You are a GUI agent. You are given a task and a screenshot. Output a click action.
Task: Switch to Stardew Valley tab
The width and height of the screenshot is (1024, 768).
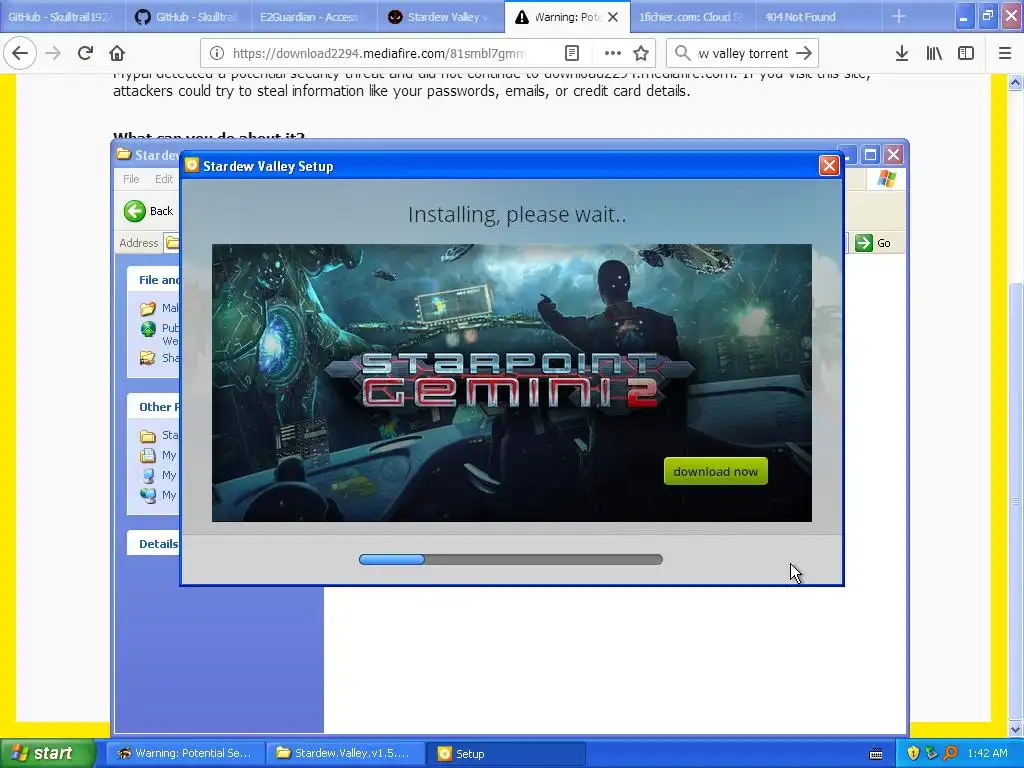pos(440,17)
